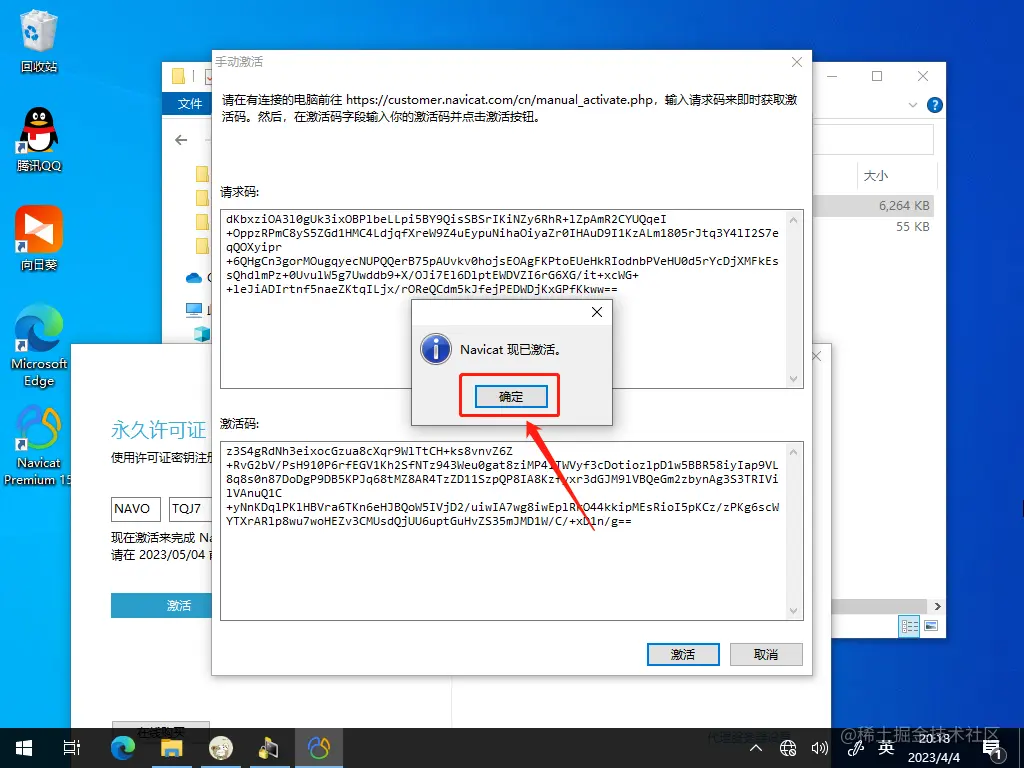Open the clock showing 2023/4/4

click(x=934, y=748)
